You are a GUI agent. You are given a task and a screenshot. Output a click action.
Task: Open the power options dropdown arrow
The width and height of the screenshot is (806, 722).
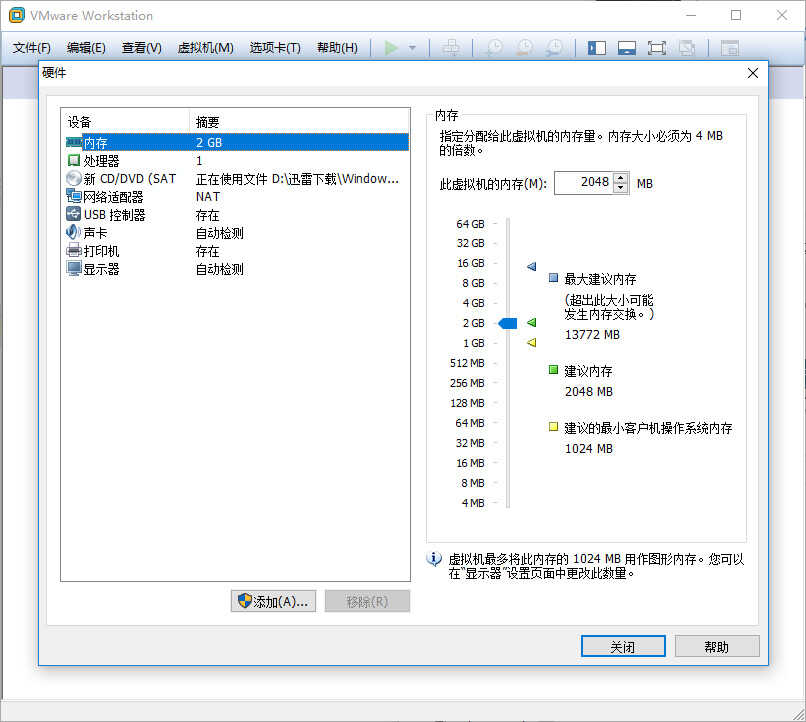pos(412,48)
